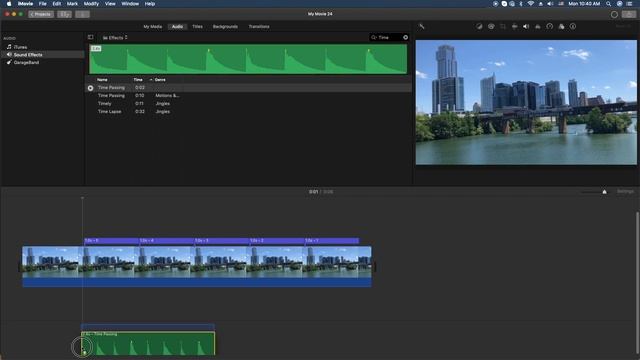Open the Modify menu

click(91, 4)
